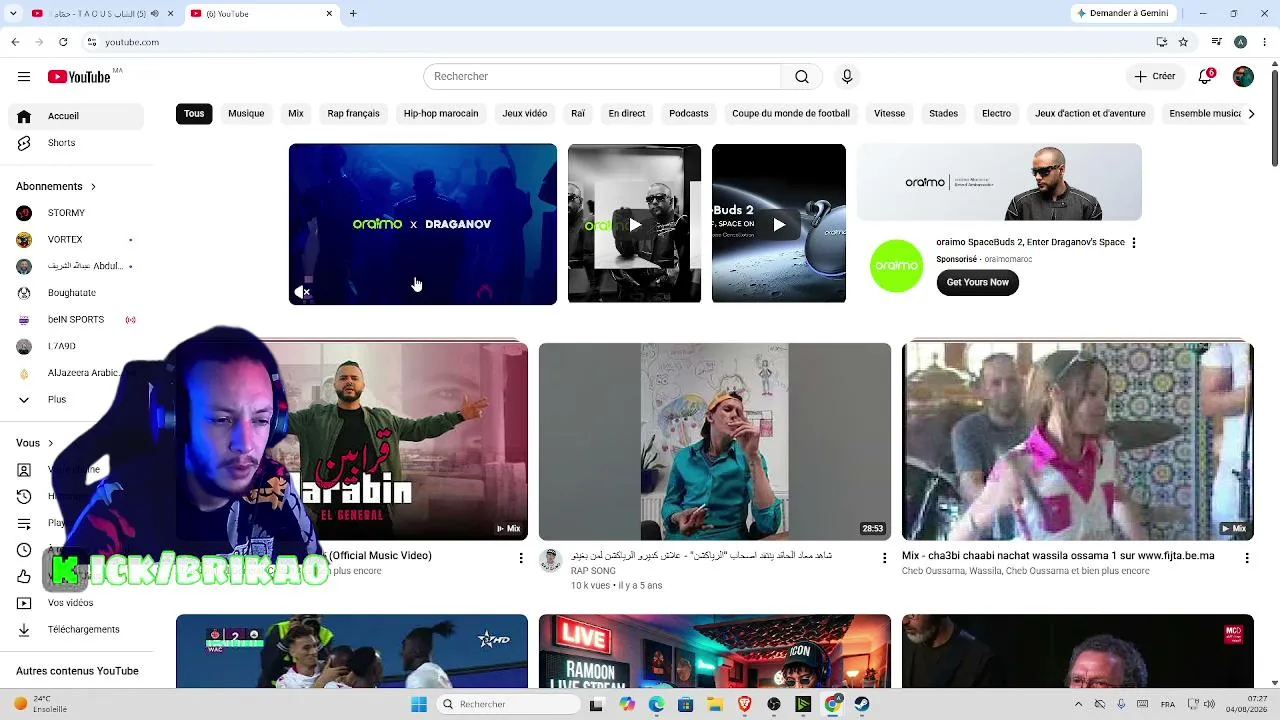Image resolution: width=1280 pixels, height=720 pixels.
Task: Show hidden system tray icons
Action: [1078, 704]
